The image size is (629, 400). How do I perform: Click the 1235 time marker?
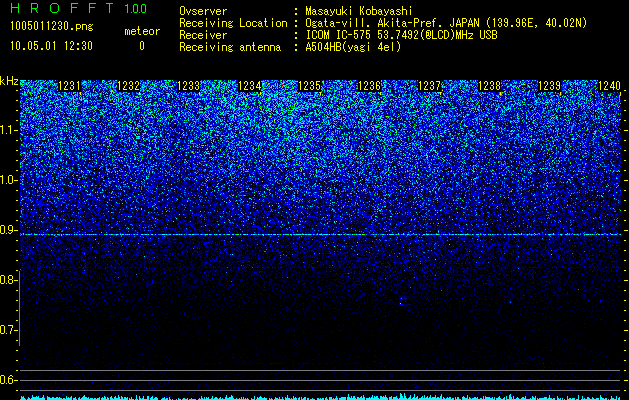click(309, 86)
